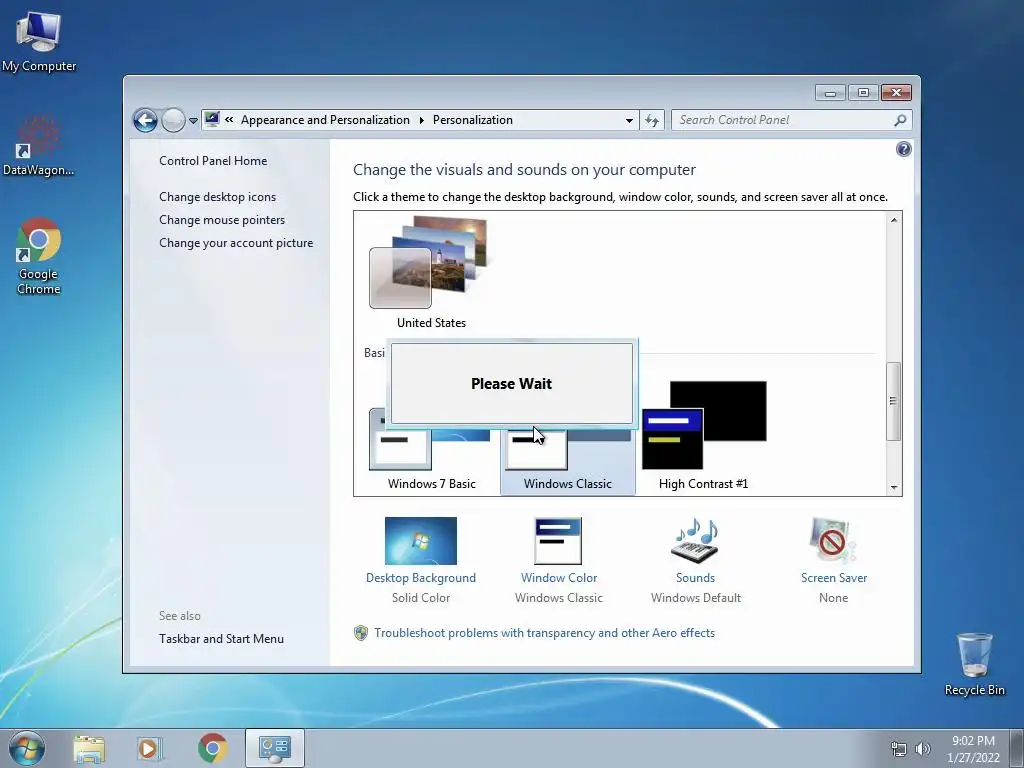
Task: Click the theme list scrollbar thumb
Action: tap(893, 401)
